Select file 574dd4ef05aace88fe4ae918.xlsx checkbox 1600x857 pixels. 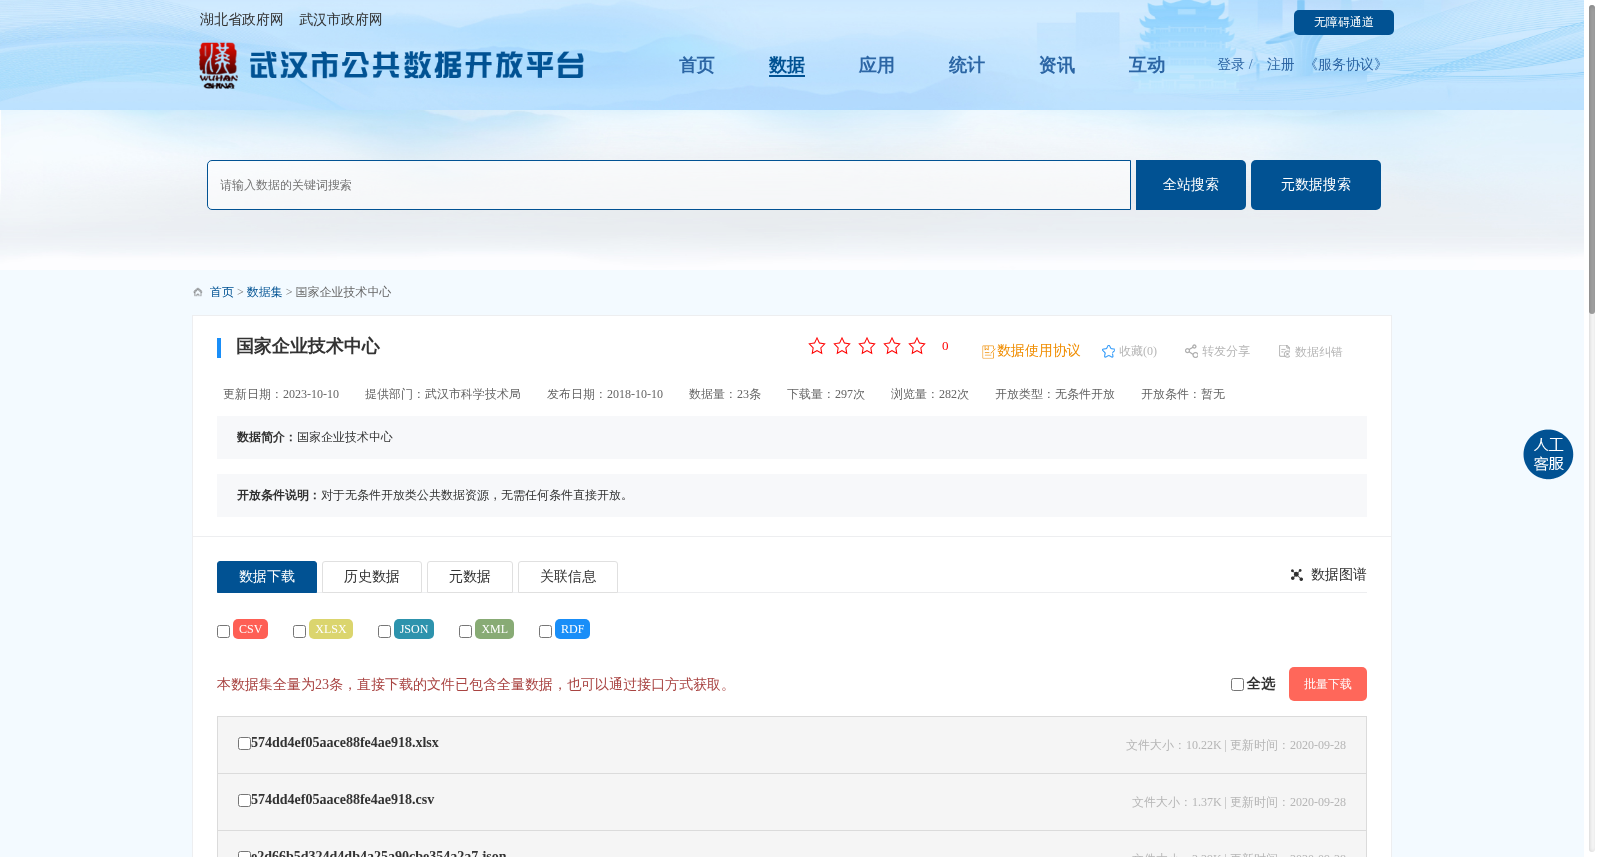(x=244, y=744)
